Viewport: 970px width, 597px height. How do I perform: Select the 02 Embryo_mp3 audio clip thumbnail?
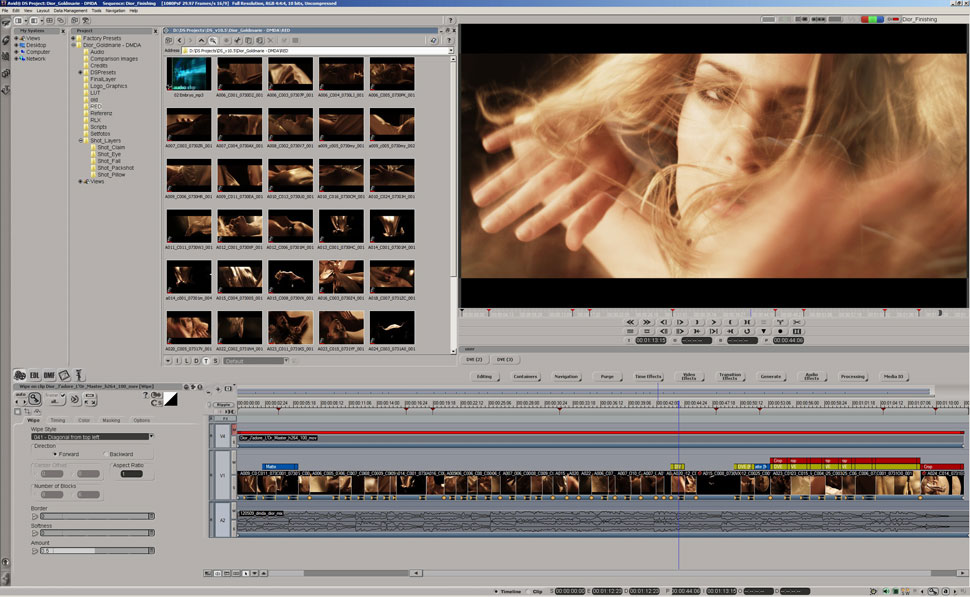[189, 75]
